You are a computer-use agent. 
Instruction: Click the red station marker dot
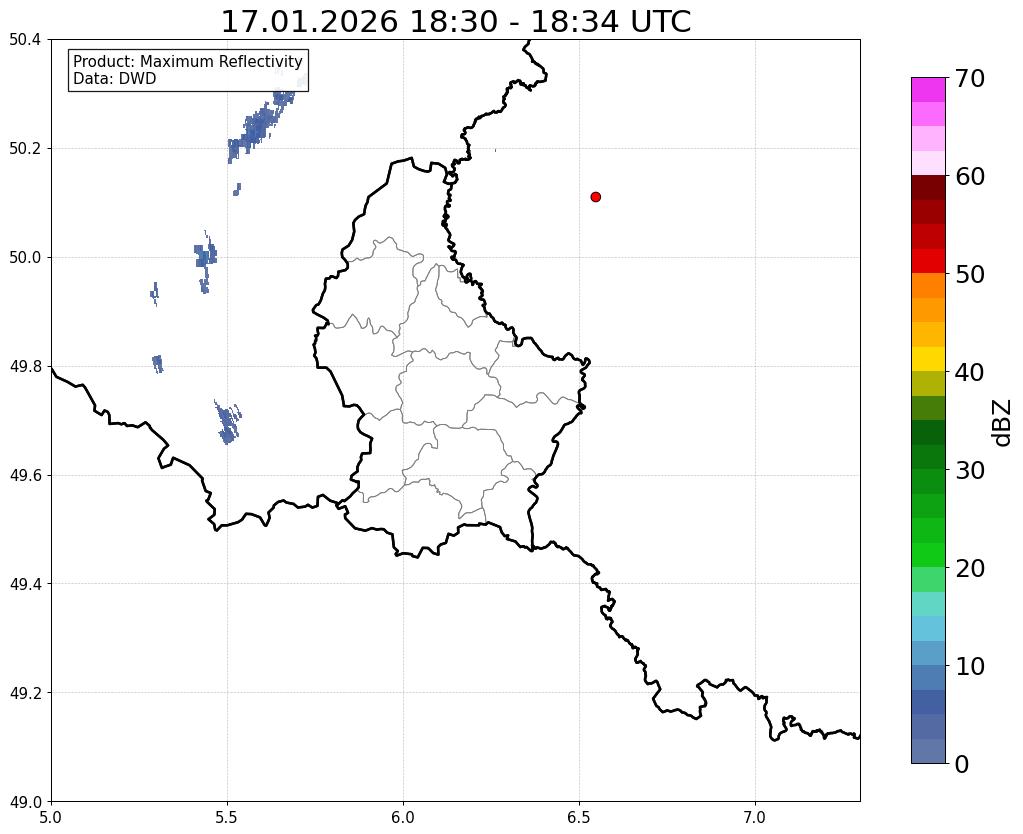(x=595, y=197)
